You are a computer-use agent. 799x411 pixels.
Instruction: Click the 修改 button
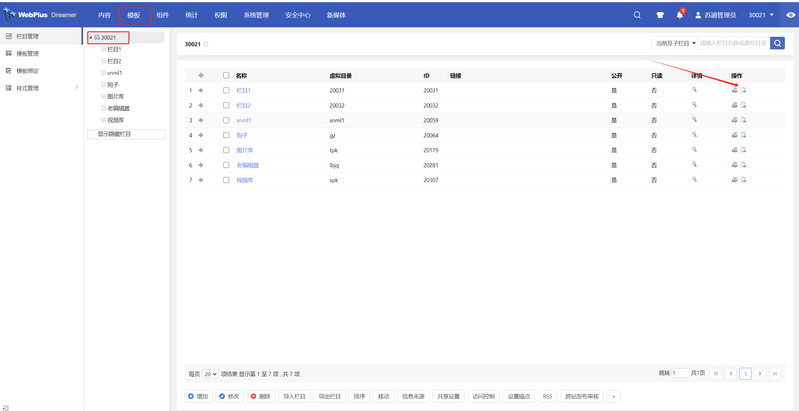tap(229, 396)
